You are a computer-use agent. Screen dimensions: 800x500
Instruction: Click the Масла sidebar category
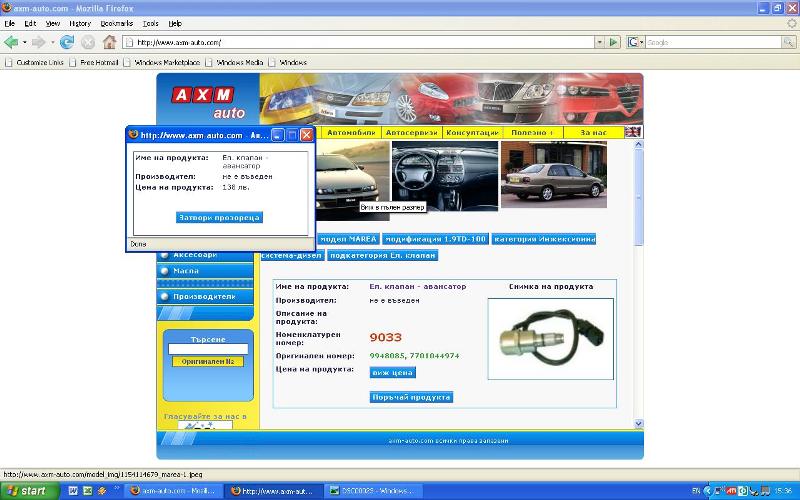[x=186, y=271]
